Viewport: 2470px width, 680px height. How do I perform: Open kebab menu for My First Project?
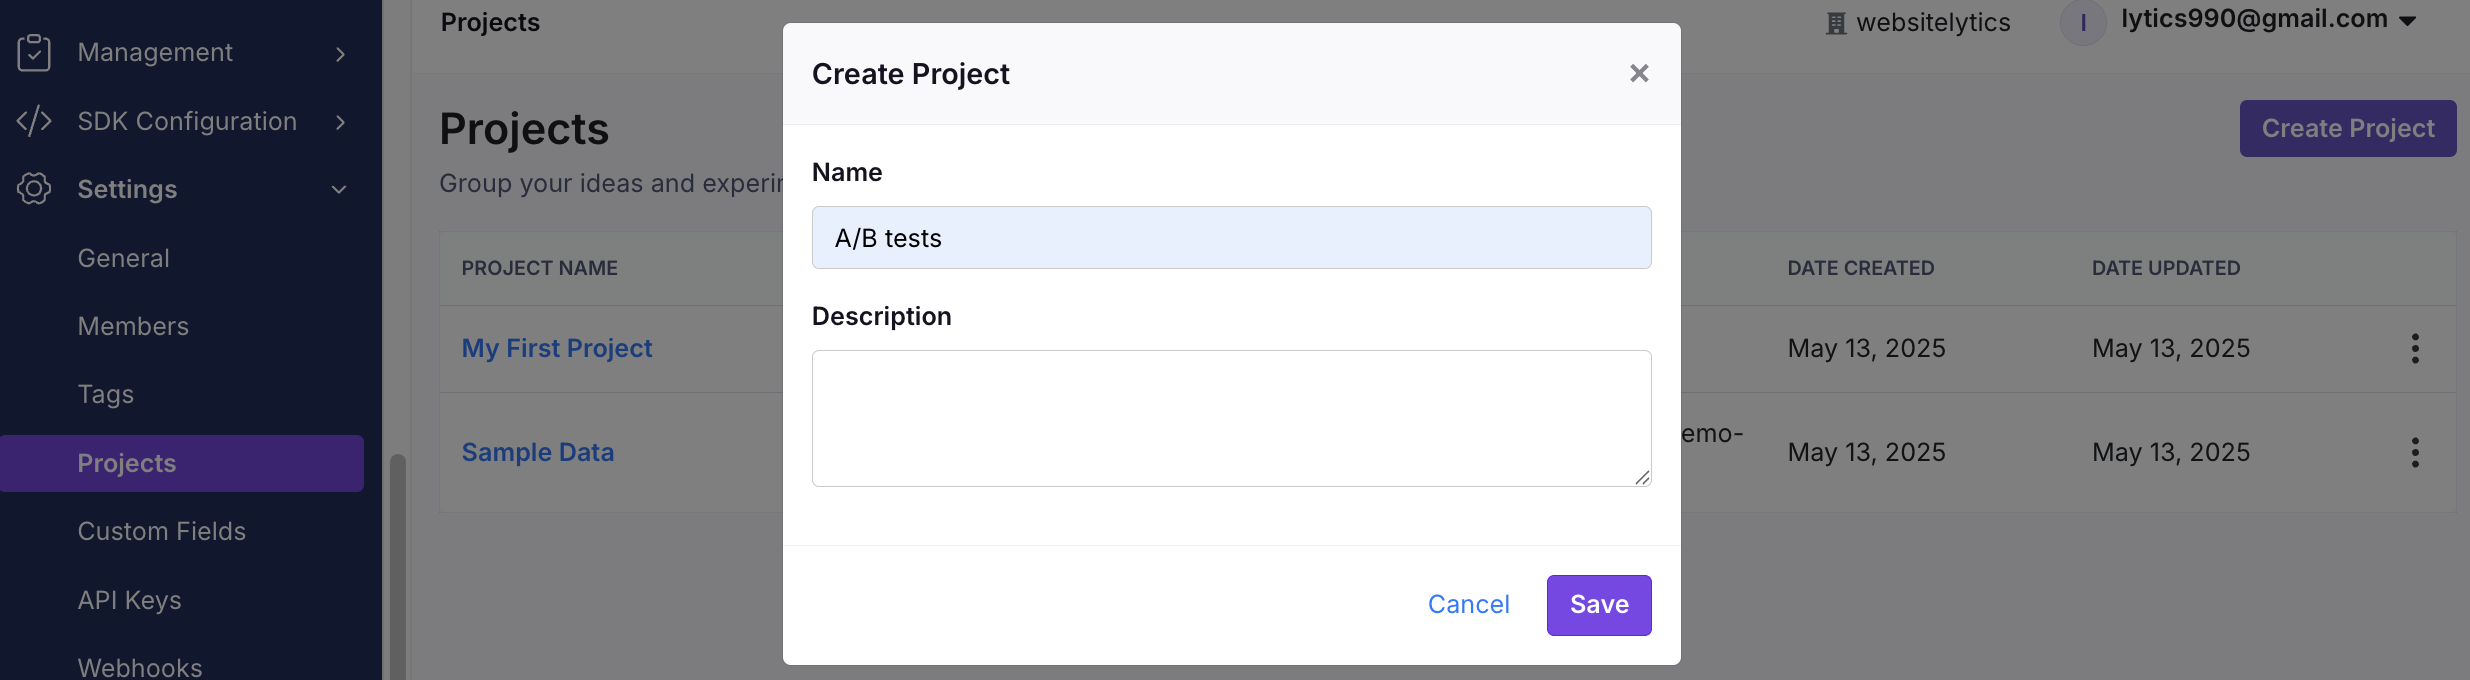[x=2415, y=348]
